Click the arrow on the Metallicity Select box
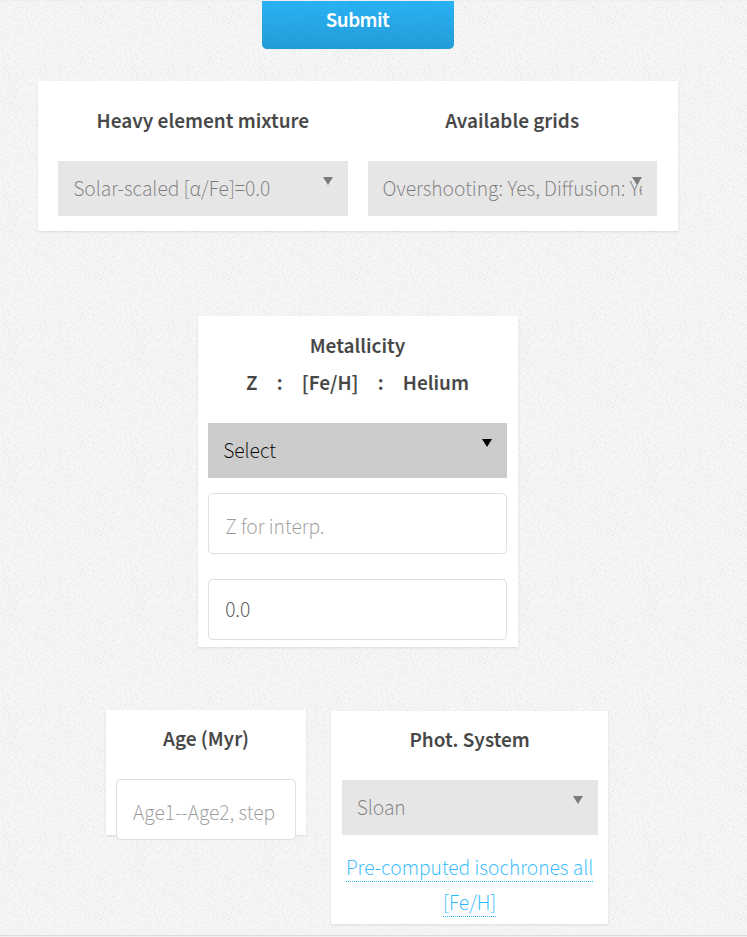747x937 pixels. pos(487,442)
